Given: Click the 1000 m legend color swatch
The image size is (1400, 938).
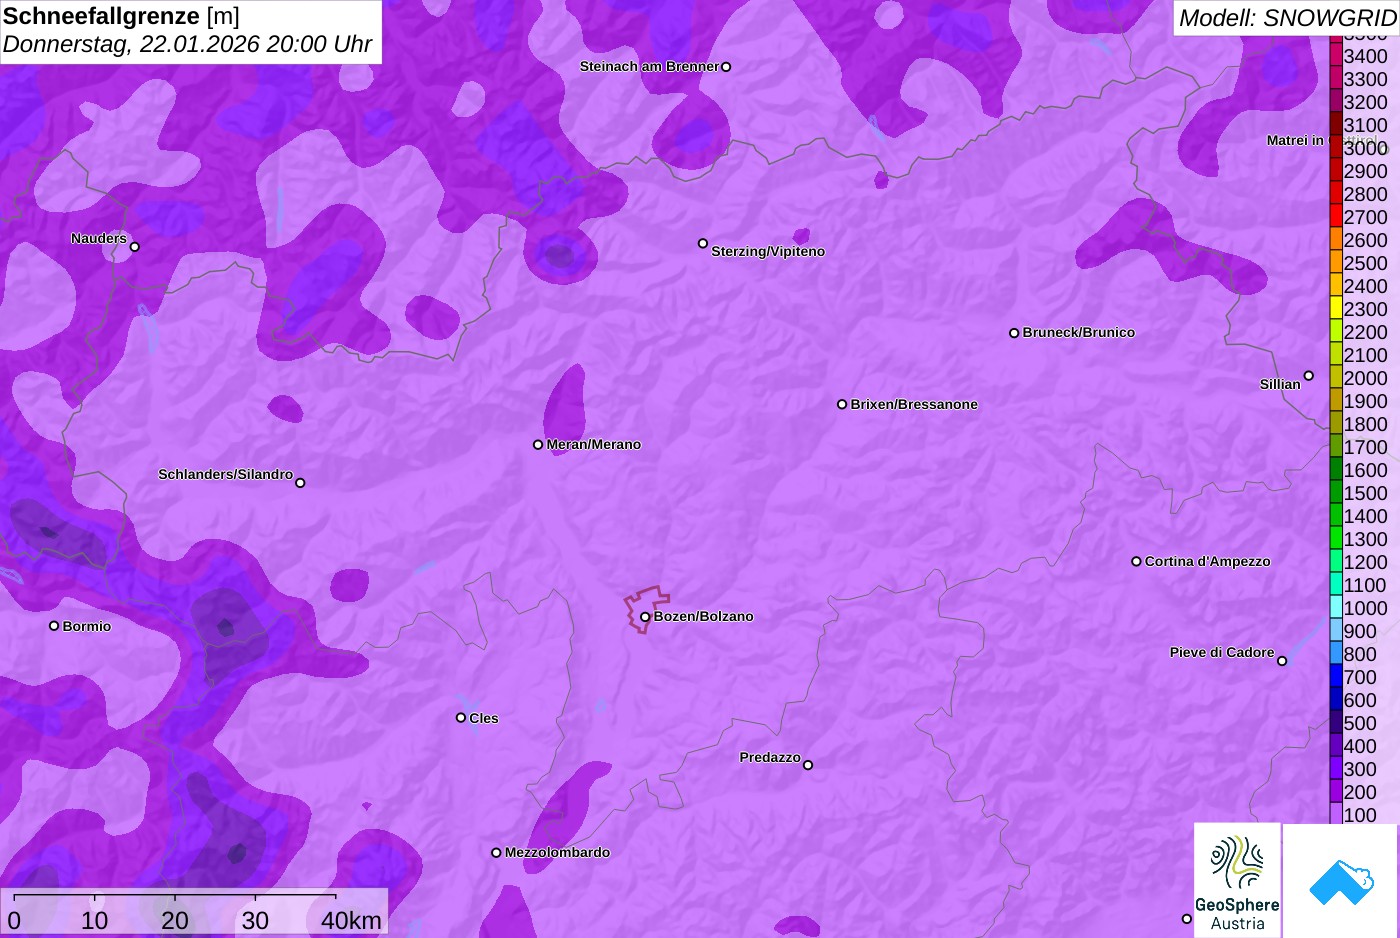Looking at the screenshot, I should tap(1336, 608).
